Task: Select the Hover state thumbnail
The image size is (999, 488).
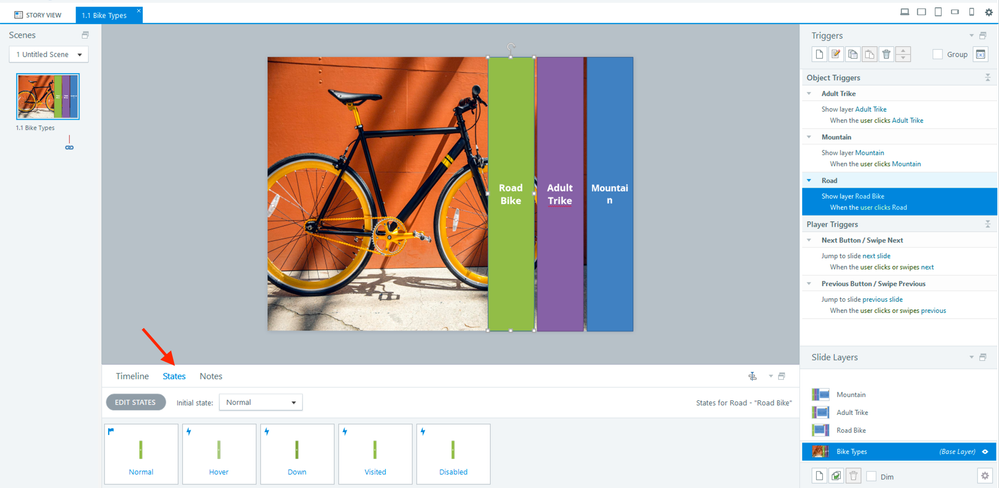Action: click(219, 454)
